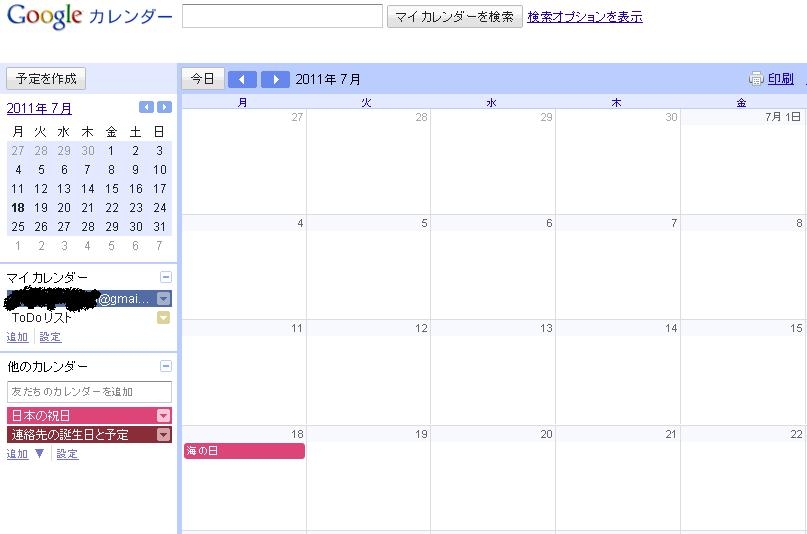Select day 9 in the mini calendar
This screenshot has width=807, height=534.
(135, 170)
